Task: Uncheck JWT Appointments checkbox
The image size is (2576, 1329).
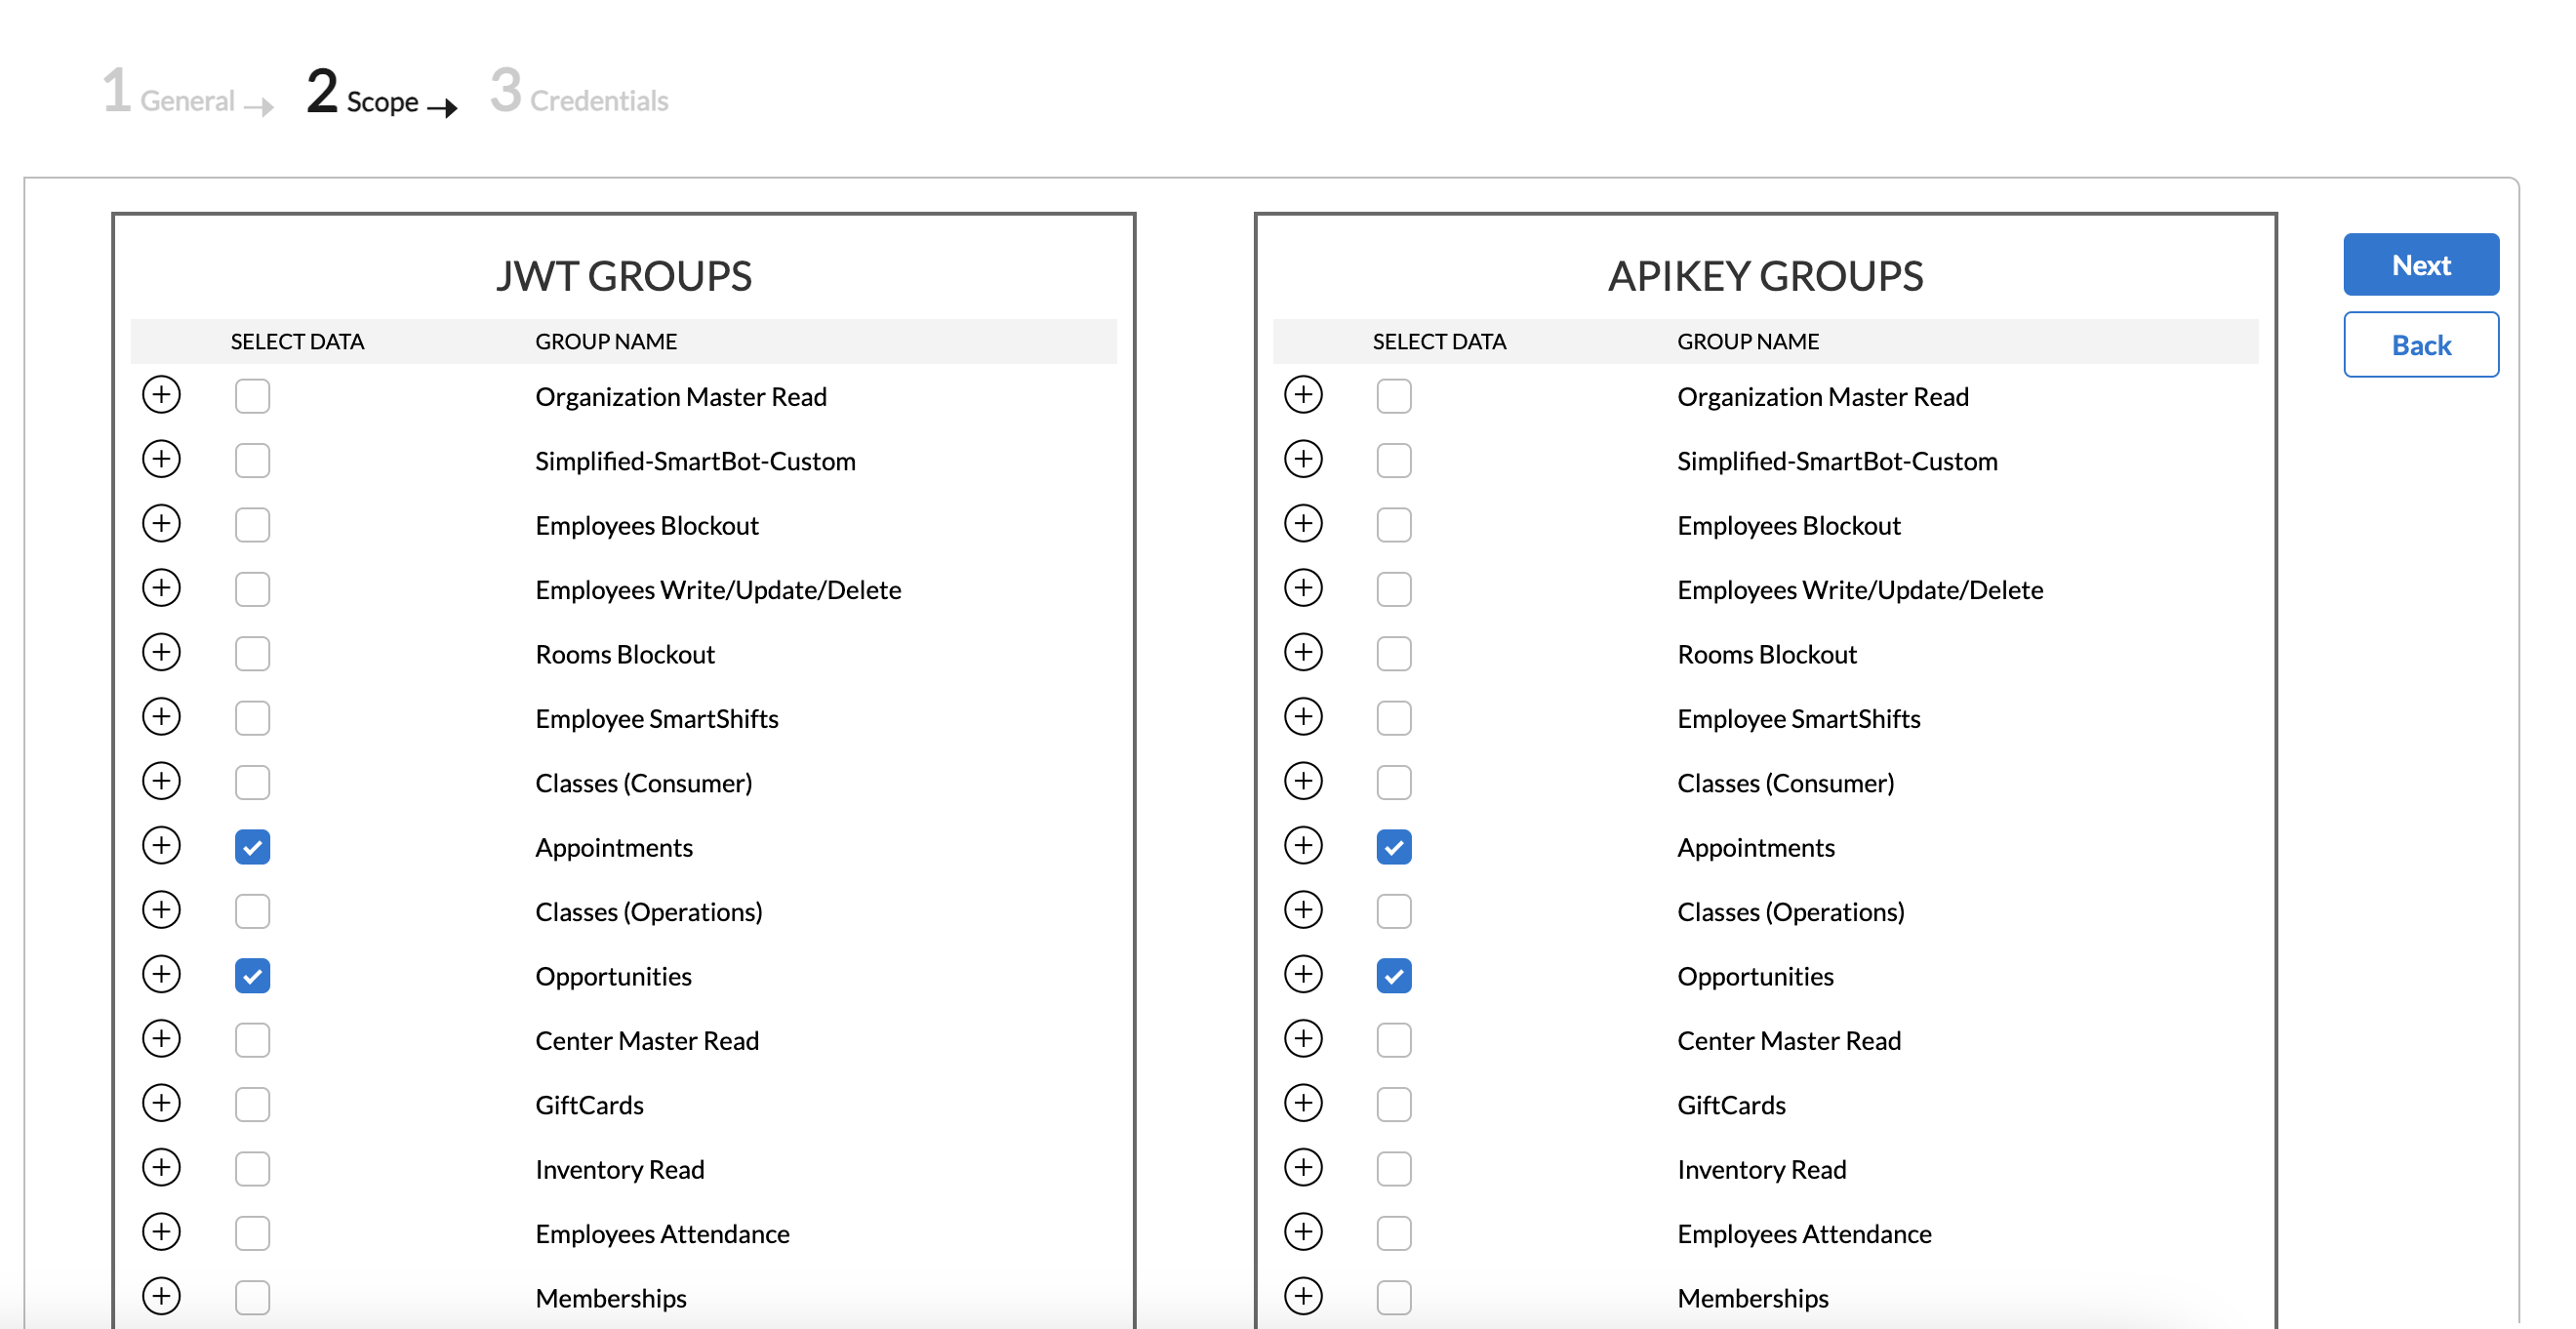Action: (252, 847)
